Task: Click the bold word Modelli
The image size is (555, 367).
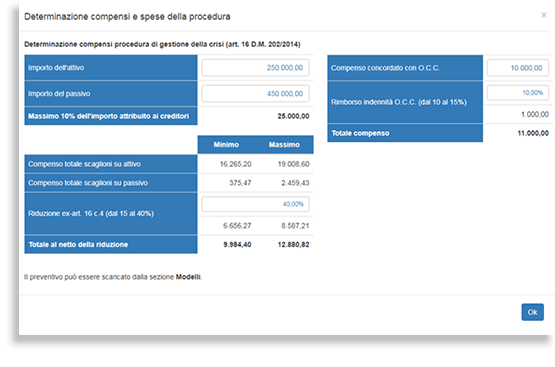Action: (x=188, y=277)
